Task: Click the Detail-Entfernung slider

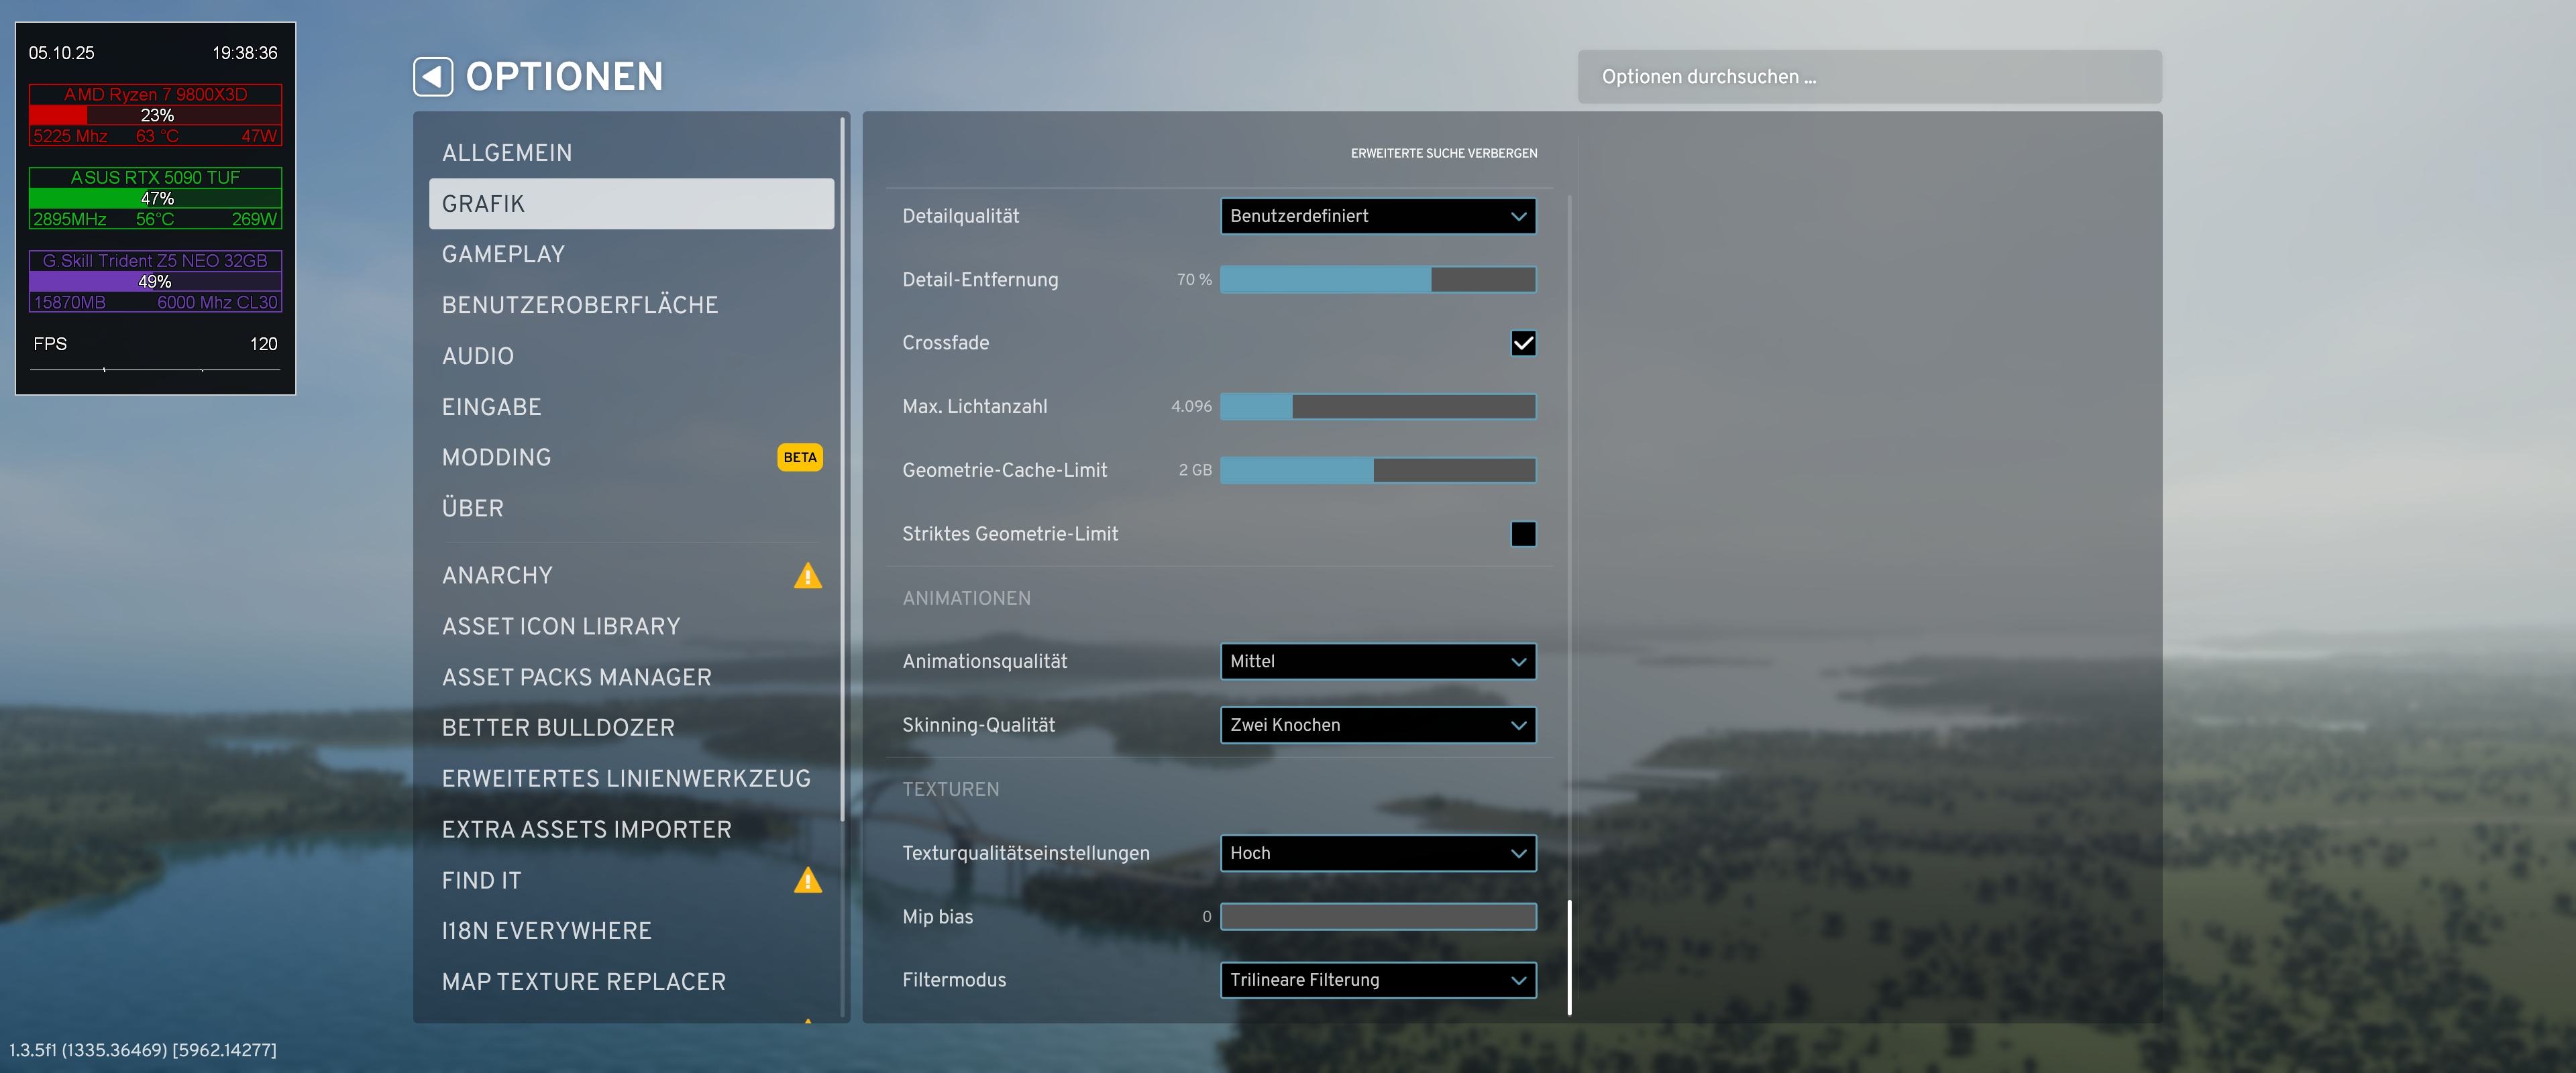Action: coord(1377,280)
